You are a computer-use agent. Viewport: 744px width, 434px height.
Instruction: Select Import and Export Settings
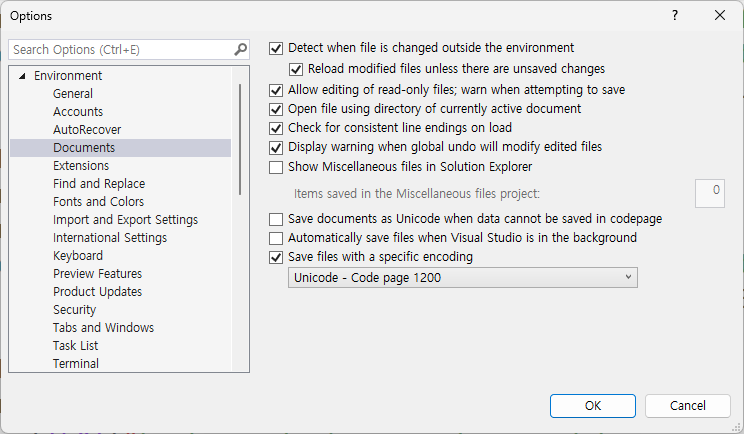[x=125, y=220]
